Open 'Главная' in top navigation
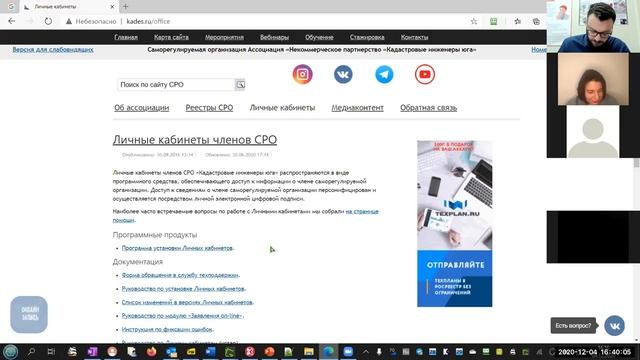This screenshot has height=360, width=640. coord(126,37)
